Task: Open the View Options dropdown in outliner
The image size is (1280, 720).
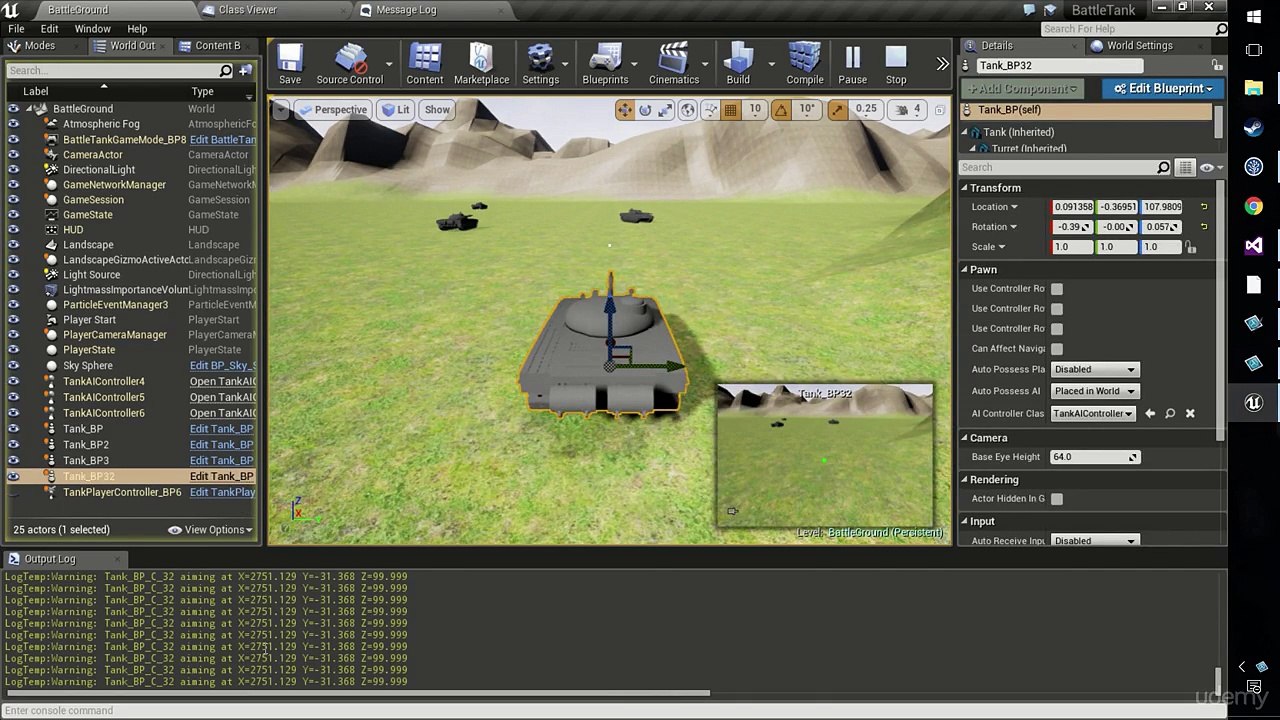Action: pos(211,530)
